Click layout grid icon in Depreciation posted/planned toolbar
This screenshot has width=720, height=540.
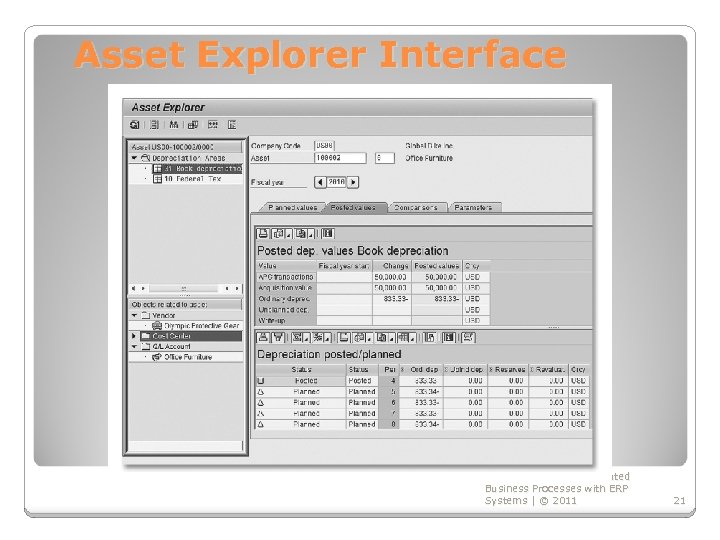403,338
